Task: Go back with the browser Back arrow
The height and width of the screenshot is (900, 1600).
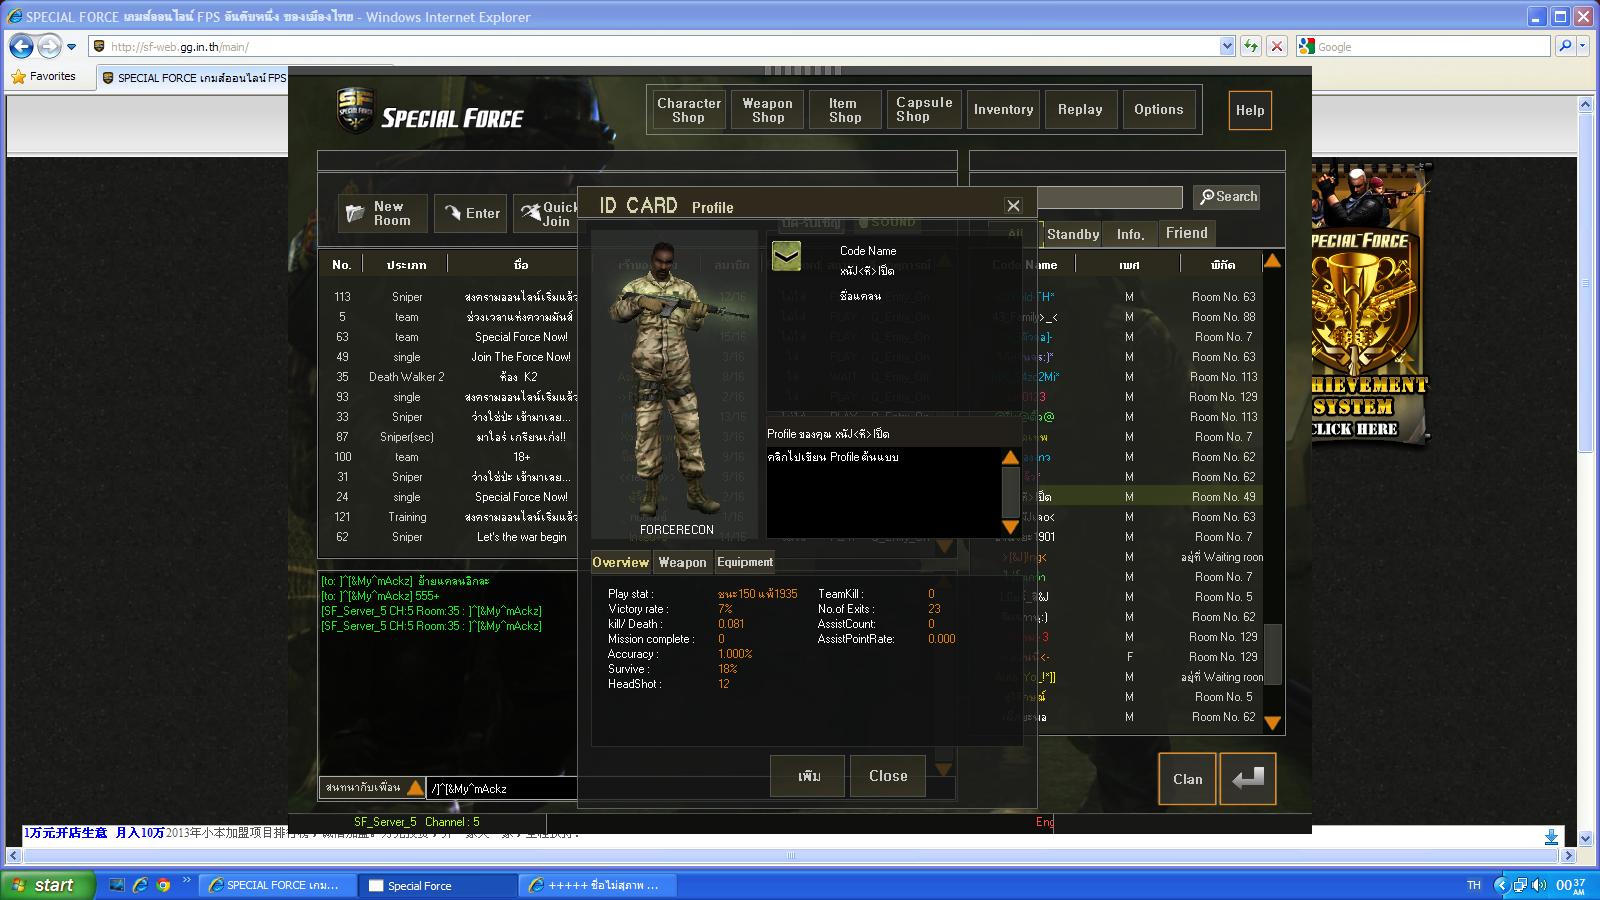Action: click(x=21, y=46)
